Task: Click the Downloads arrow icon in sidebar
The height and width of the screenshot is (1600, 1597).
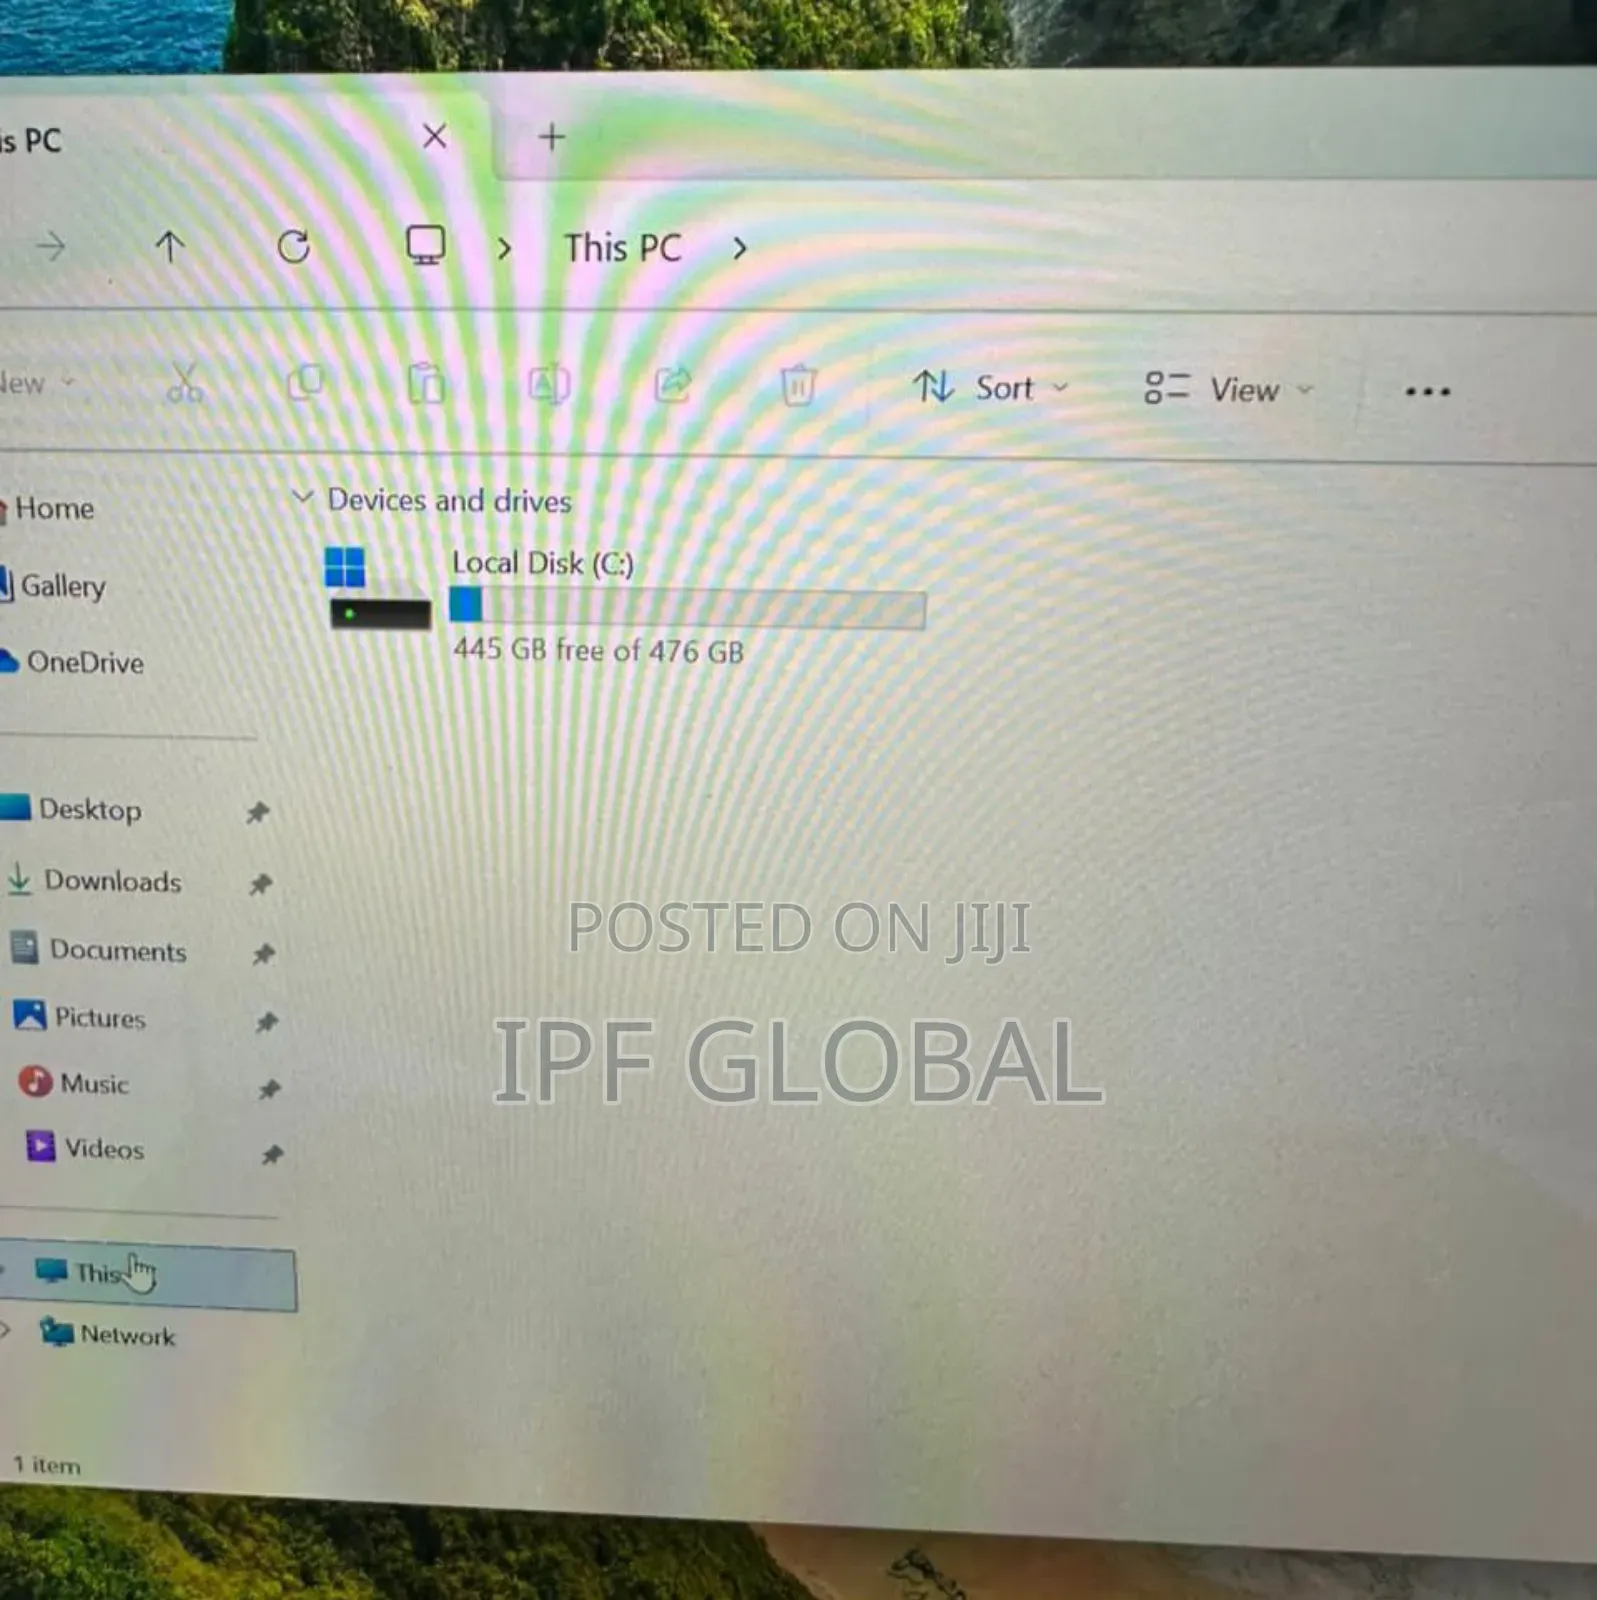Action: (19, 878)
